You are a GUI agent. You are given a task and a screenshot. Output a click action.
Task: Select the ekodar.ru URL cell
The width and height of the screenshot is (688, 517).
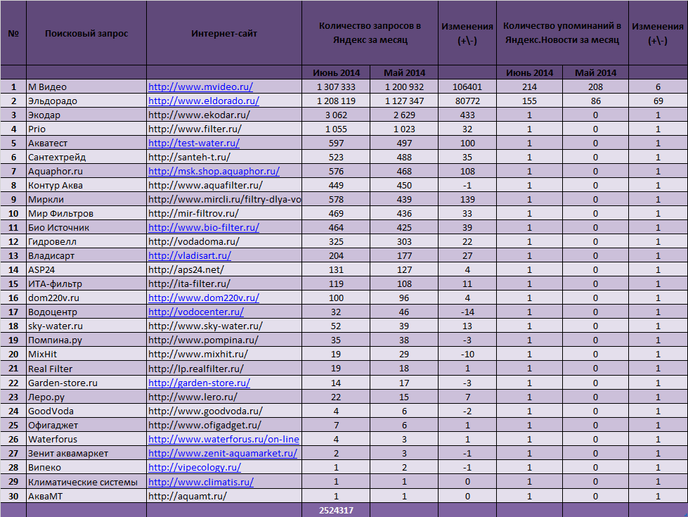(x=224, y=115)
